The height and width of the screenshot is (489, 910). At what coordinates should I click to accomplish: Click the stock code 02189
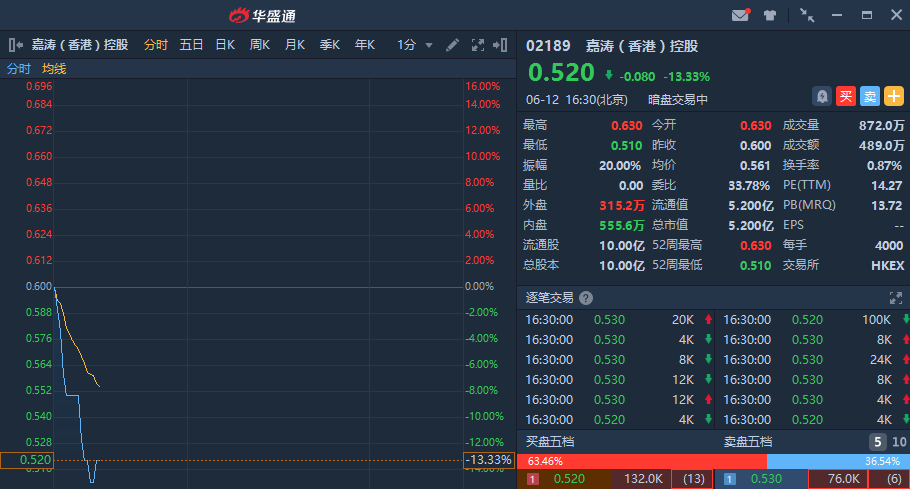click(x=548, y=46)
